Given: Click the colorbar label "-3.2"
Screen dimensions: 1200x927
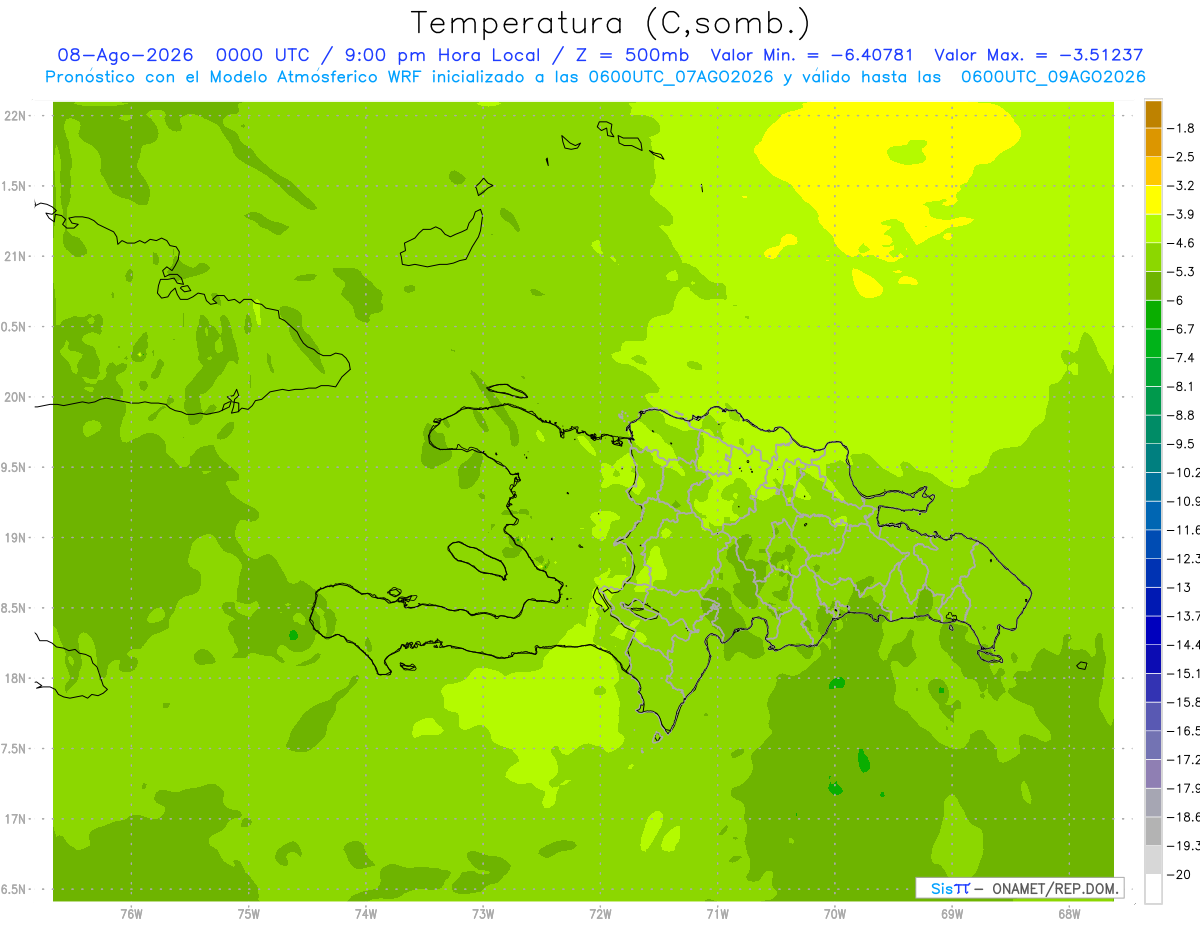Looking at the screenshot, I should click(1183, 186).
